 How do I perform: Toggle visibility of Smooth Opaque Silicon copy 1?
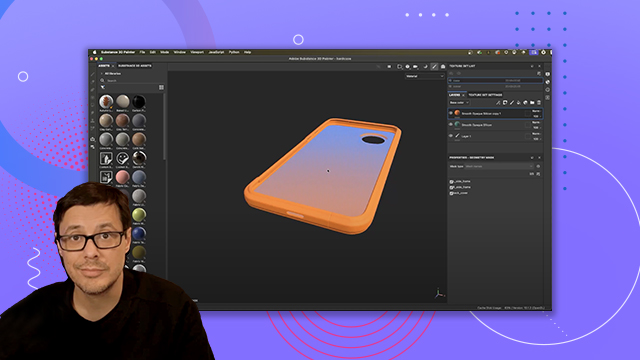[x=451, y=113]
